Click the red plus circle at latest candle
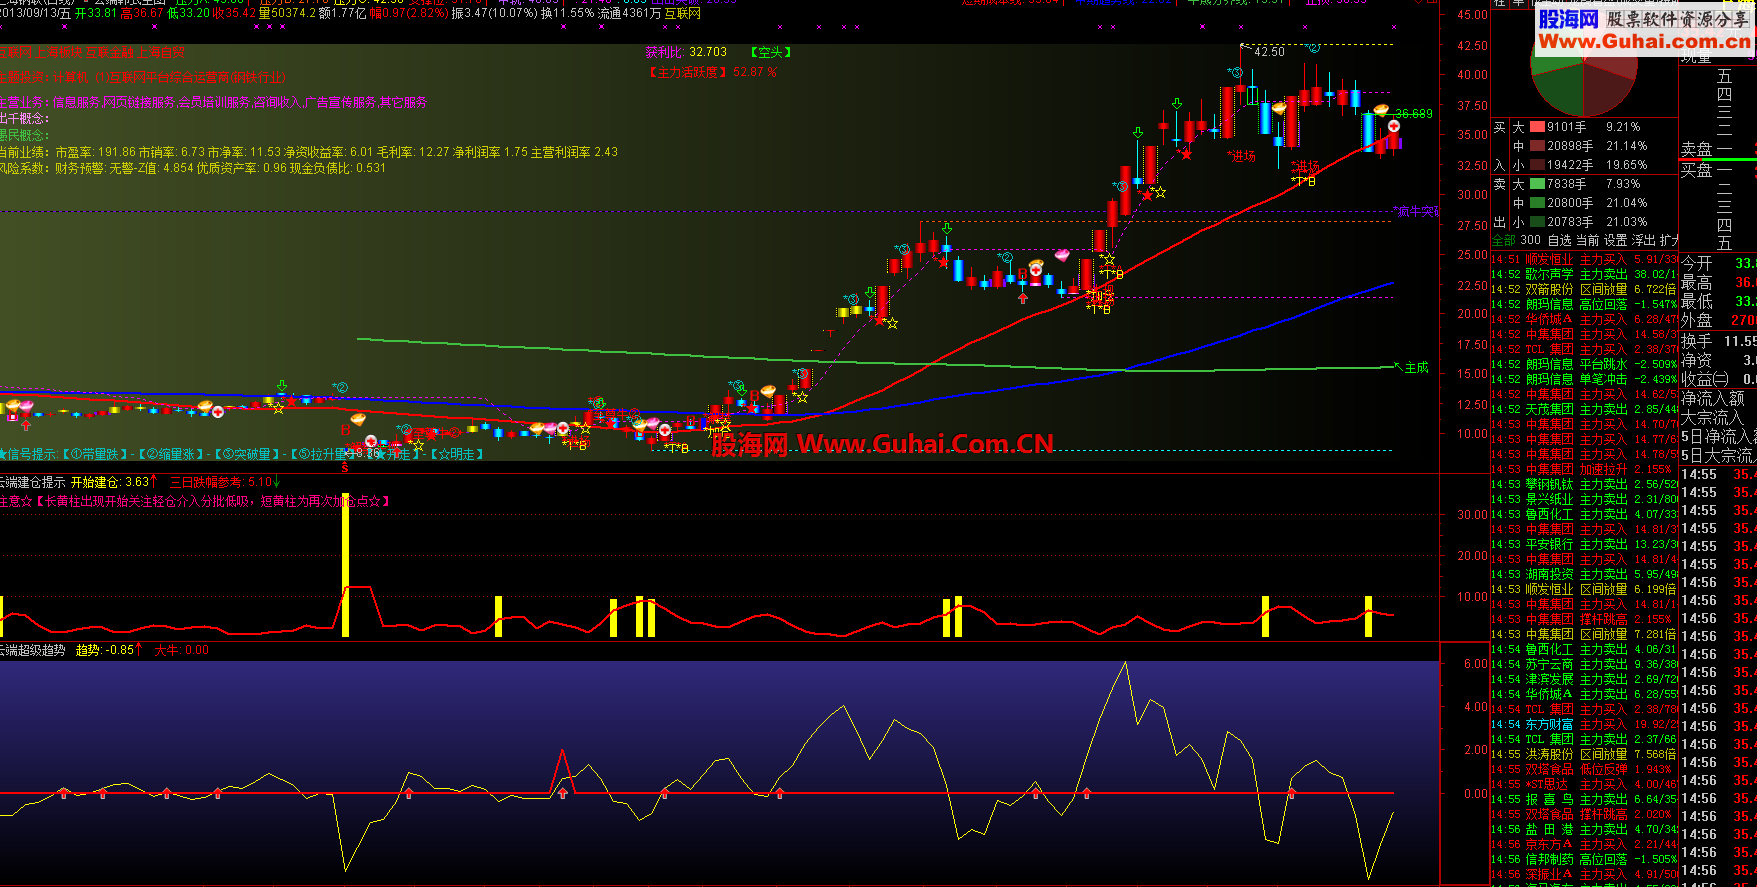 pos(1393,126)
